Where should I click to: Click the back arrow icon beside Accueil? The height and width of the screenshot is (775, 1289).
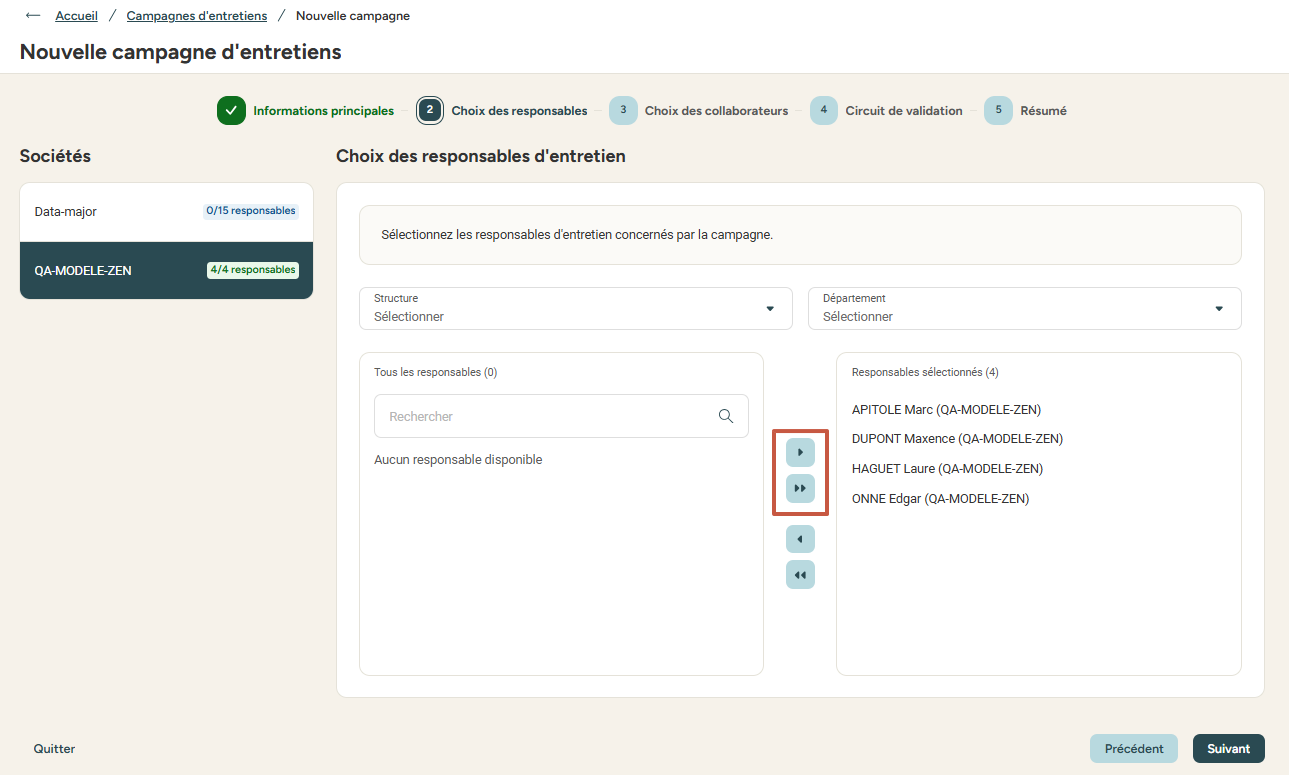[x=33, y=16]
